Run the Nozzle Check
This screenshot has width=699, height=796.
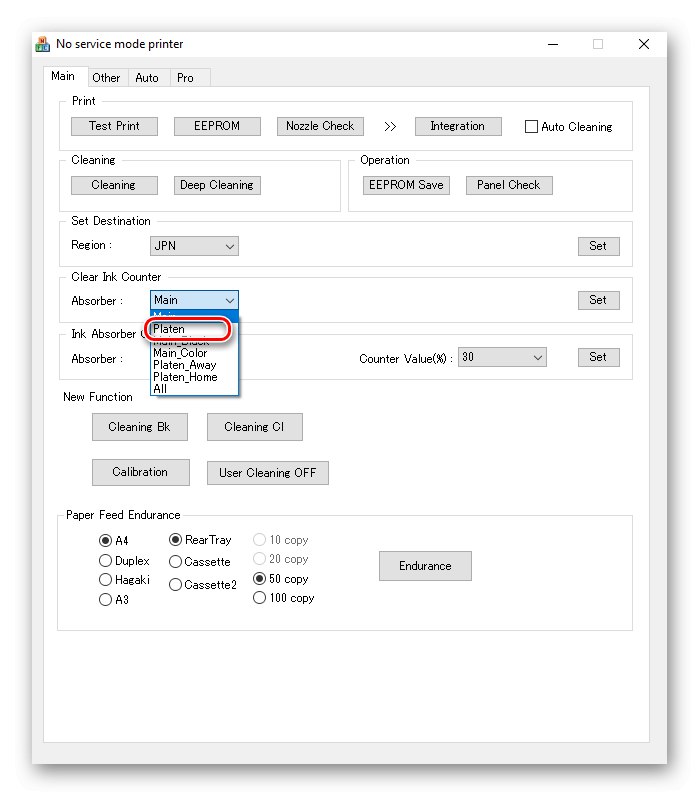[320, 126]
